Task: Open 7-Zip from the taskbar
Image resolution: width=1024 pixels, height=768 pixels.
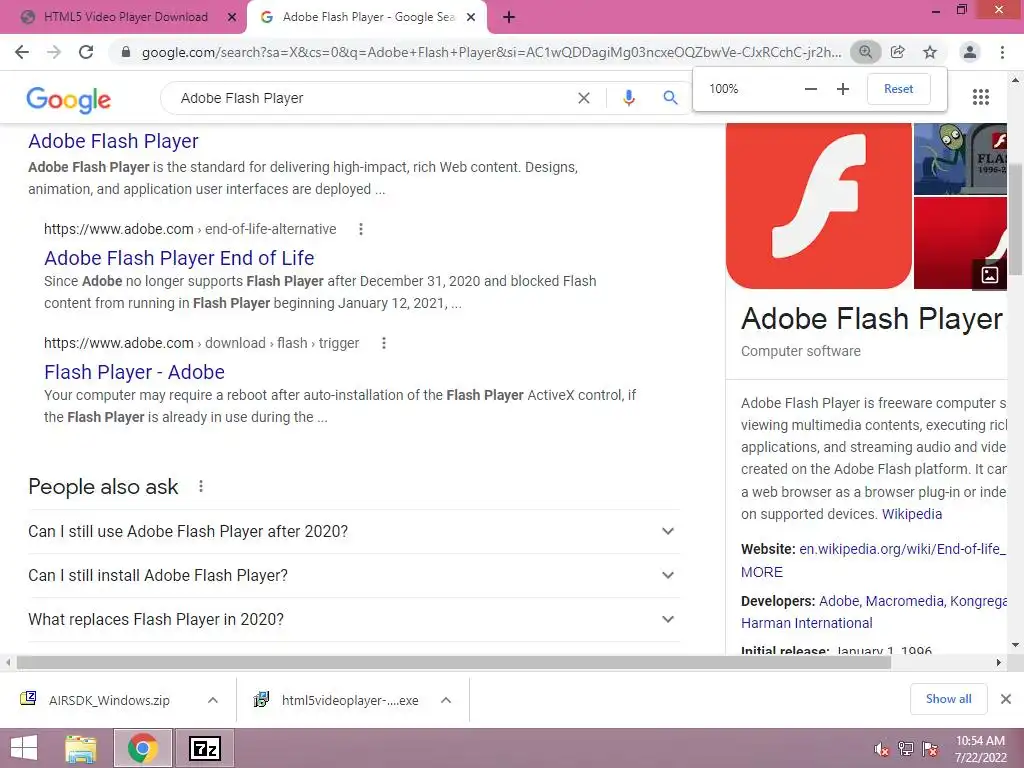Action: tap(204, 748)
